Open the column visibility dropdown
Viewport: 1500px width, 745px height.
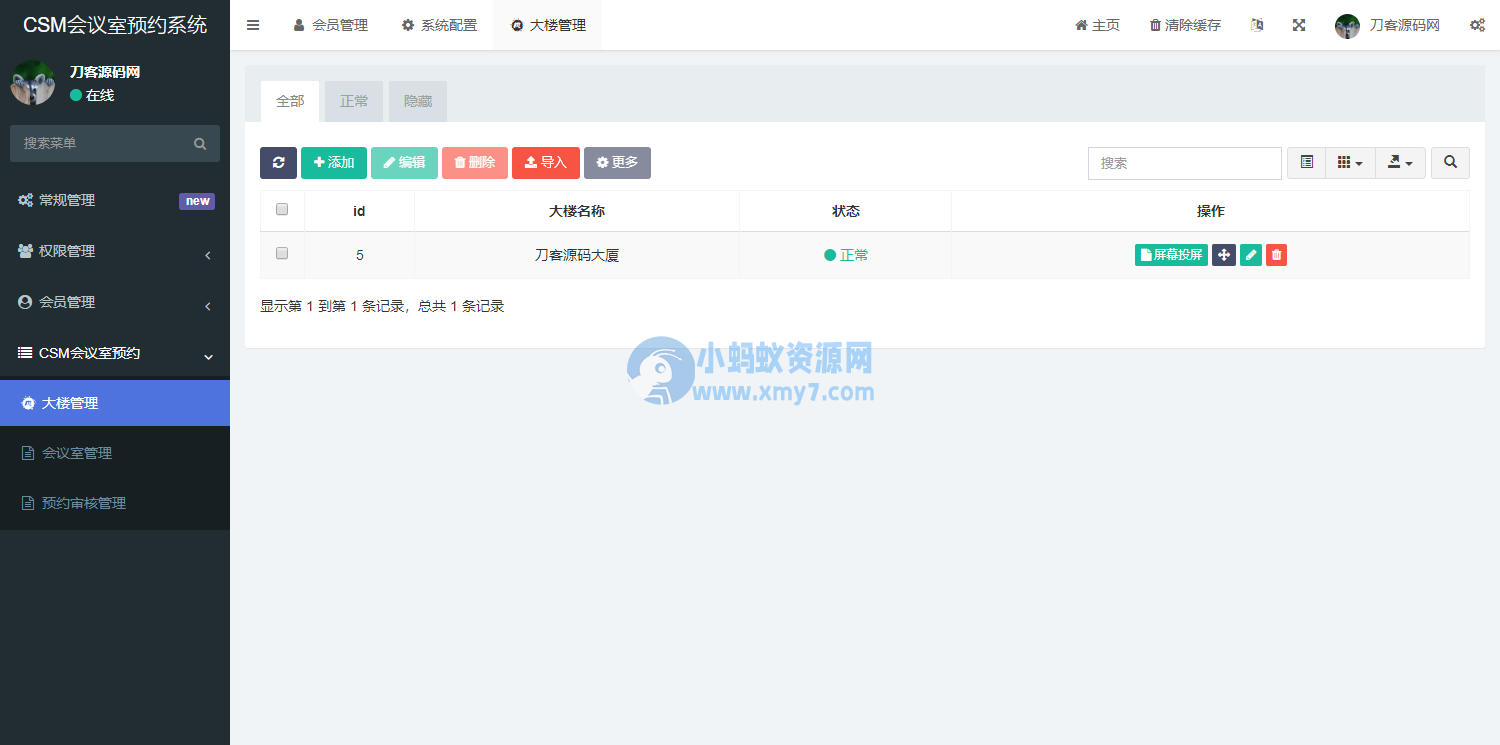pos(1350,162)
